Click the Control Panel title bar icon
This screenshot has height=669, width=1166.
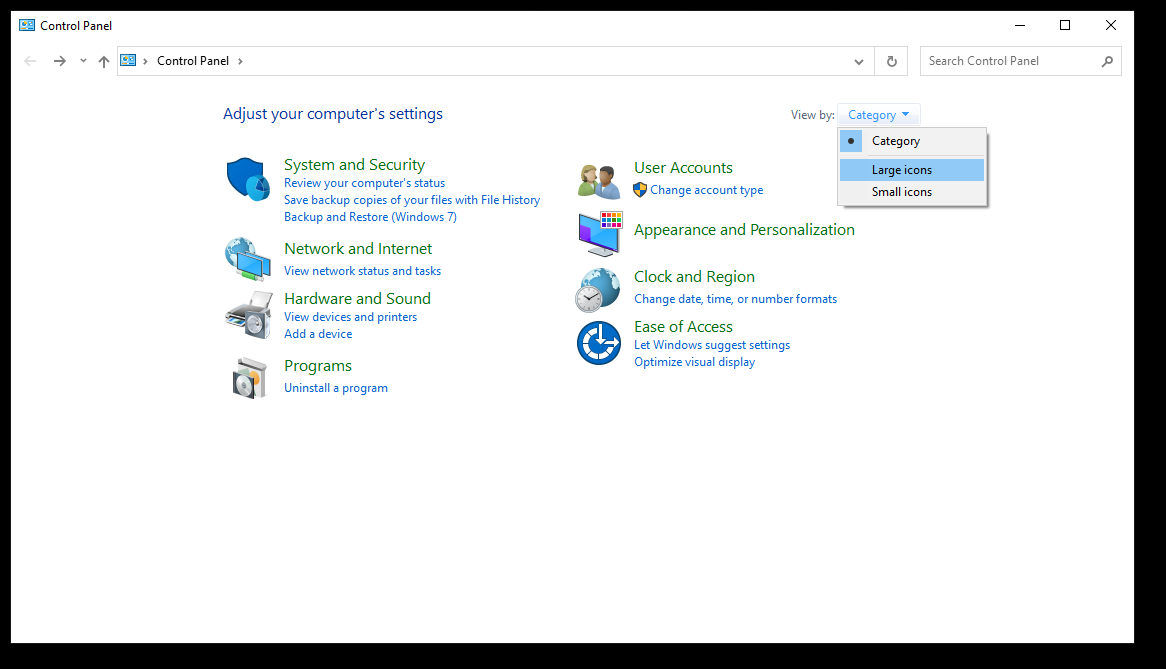[27, 25]
